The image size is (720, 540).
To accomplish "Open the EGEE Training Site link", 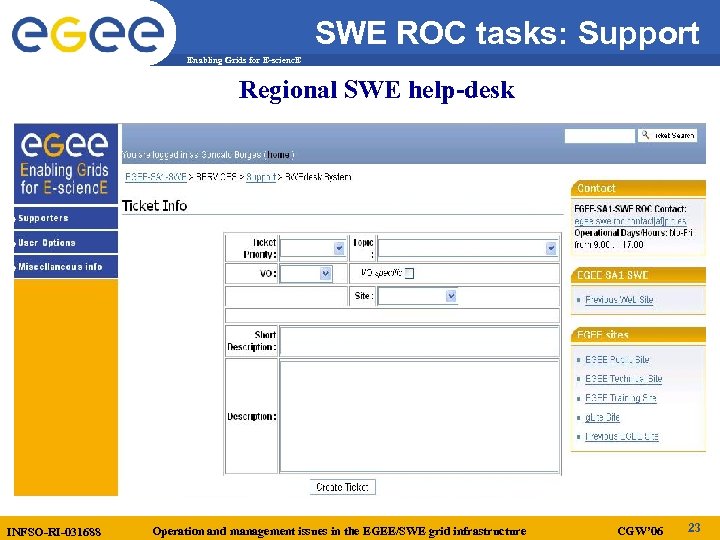I will click(x=621, y=398).
